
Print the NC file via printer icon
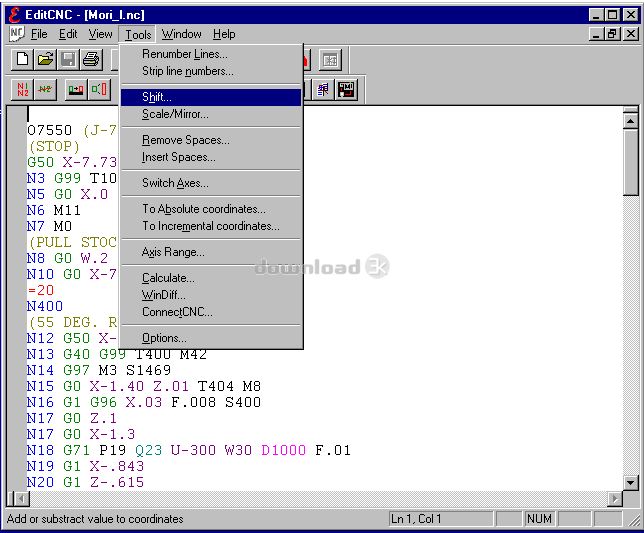pyautogui.click(x=91, y=60)
